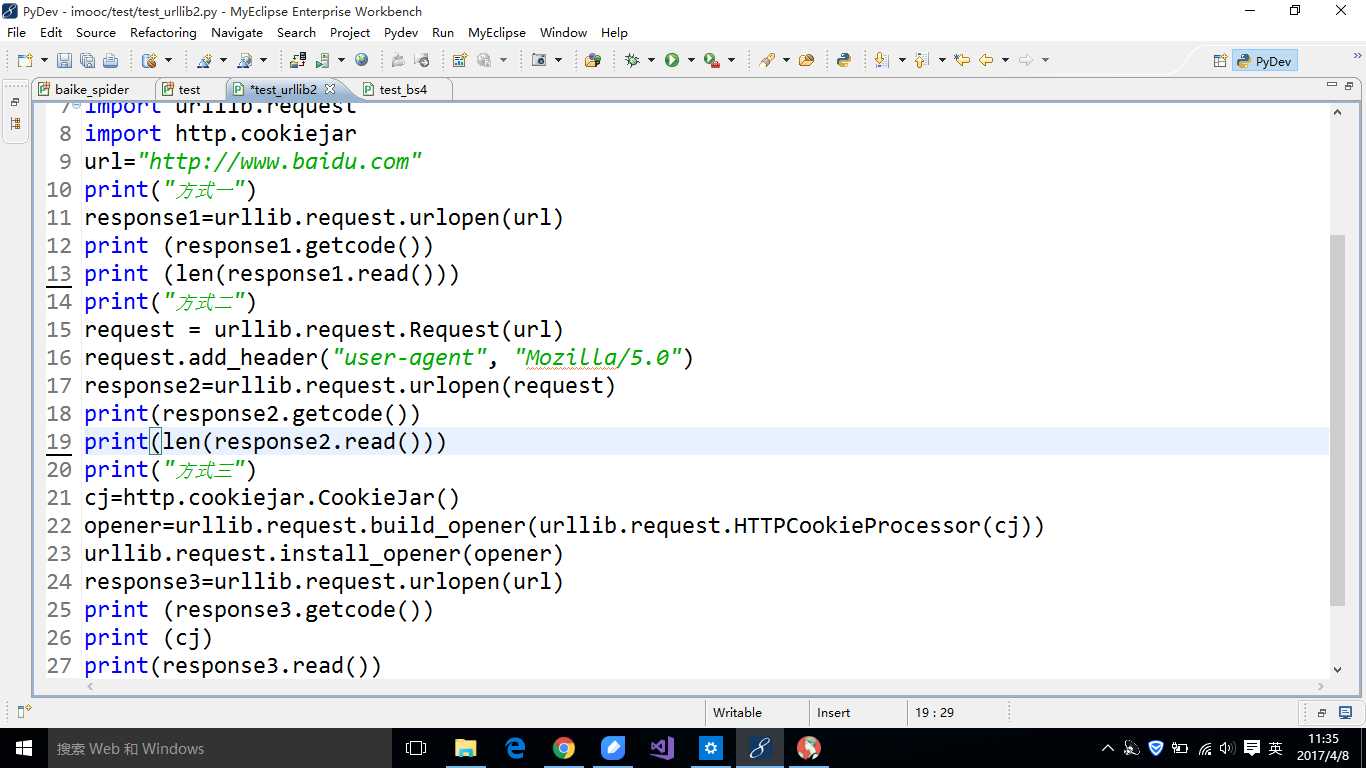Switch to the baike_spider editor tab
The image size is (1366, 768).
(91, 89)
